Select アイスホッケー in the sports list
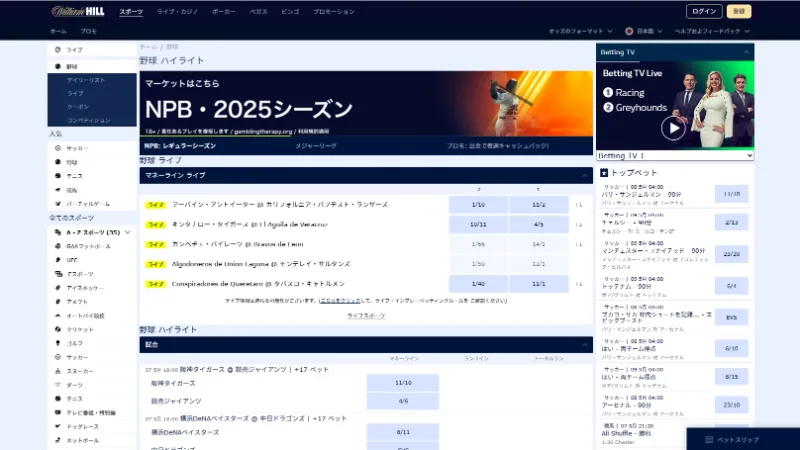800x450 pixels. click(x=92, y=288)
